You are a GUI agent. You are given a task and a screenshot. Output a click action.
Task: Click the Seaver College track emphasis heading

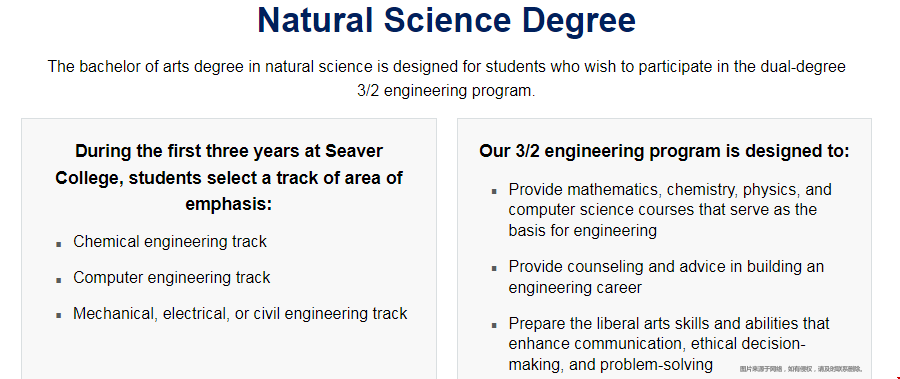pyautogui.click(x=229, y=178)
